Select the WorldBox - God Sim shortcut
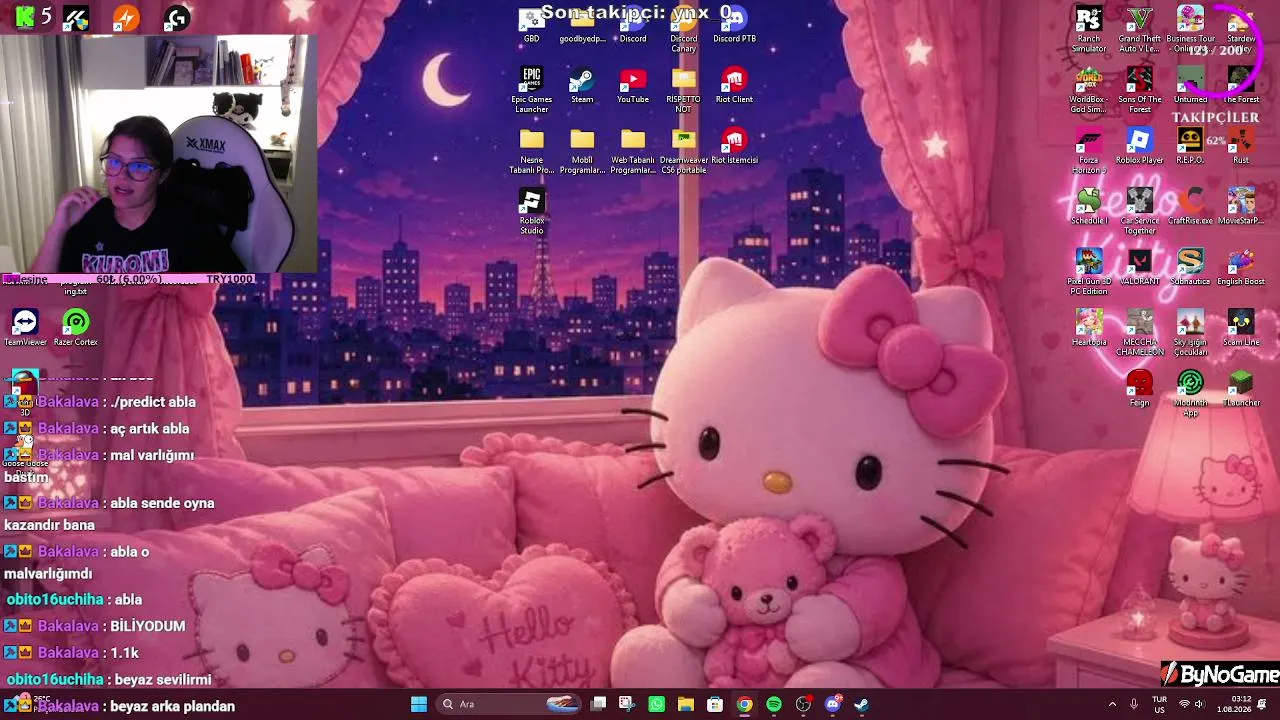Viewport: 1280px width, 720px height. (x=1089, y=91)
